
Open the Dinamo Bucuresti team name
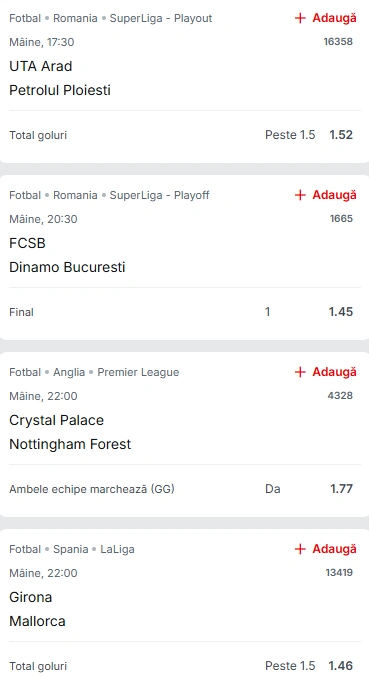pyautogui.click(x=67, y=267)
